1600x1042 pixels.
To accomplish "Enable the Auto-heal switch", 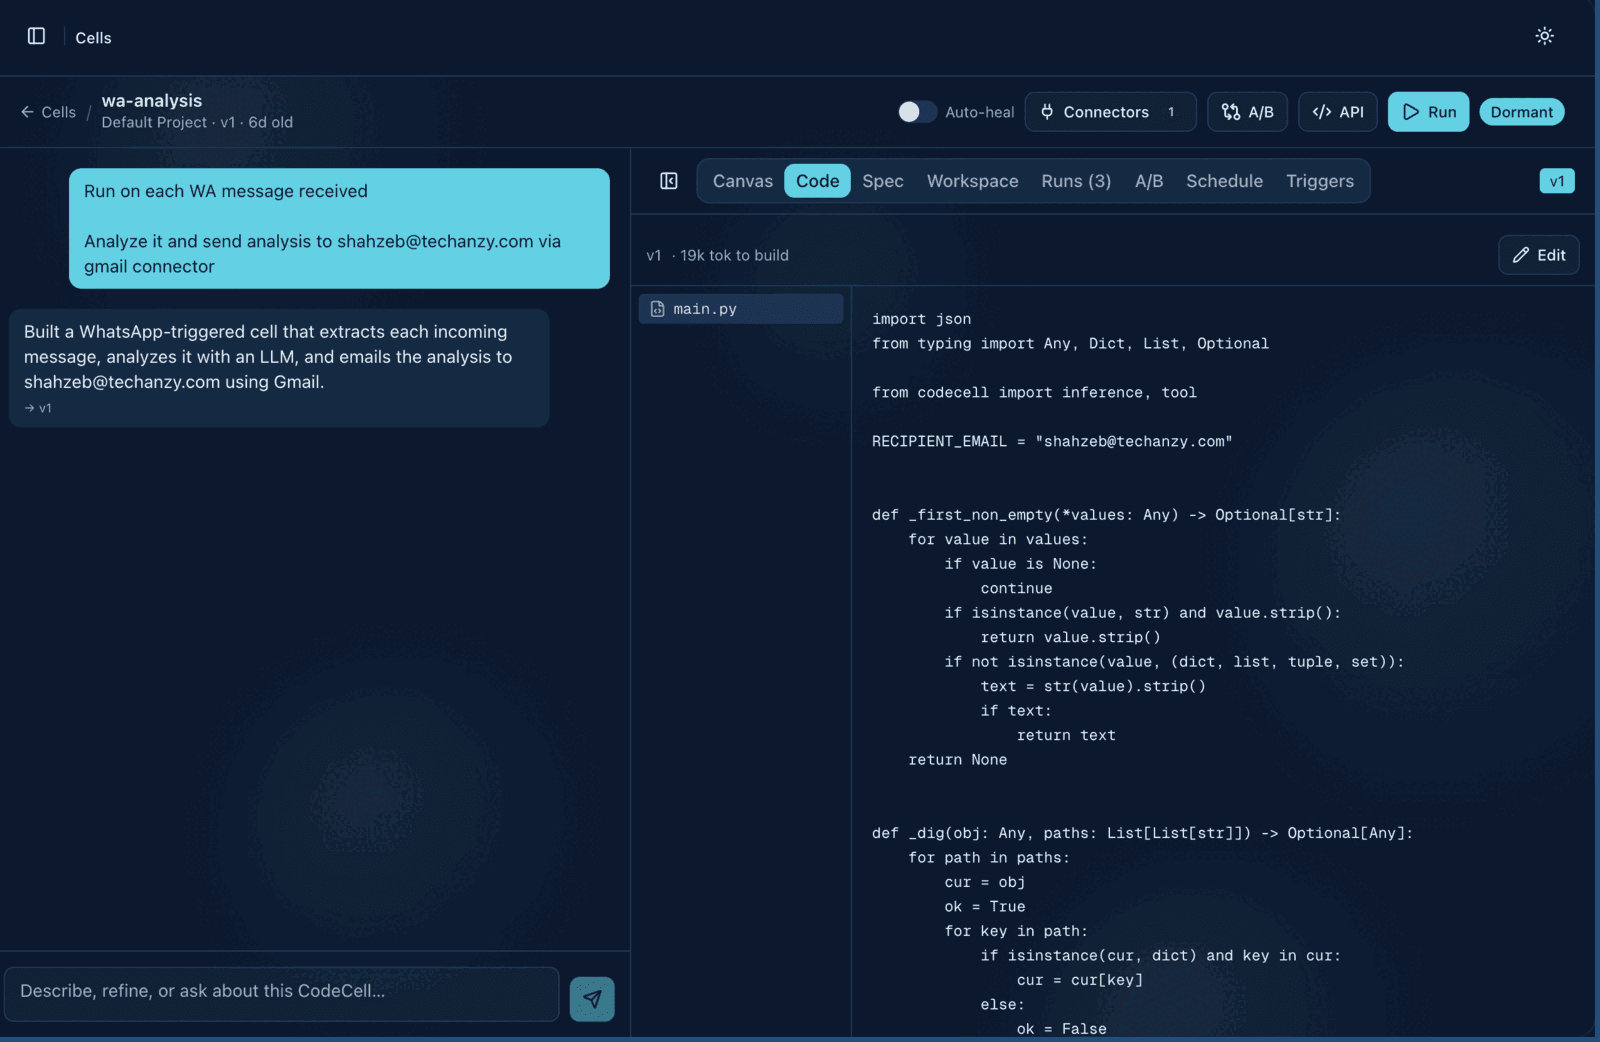I will point(917,112).
